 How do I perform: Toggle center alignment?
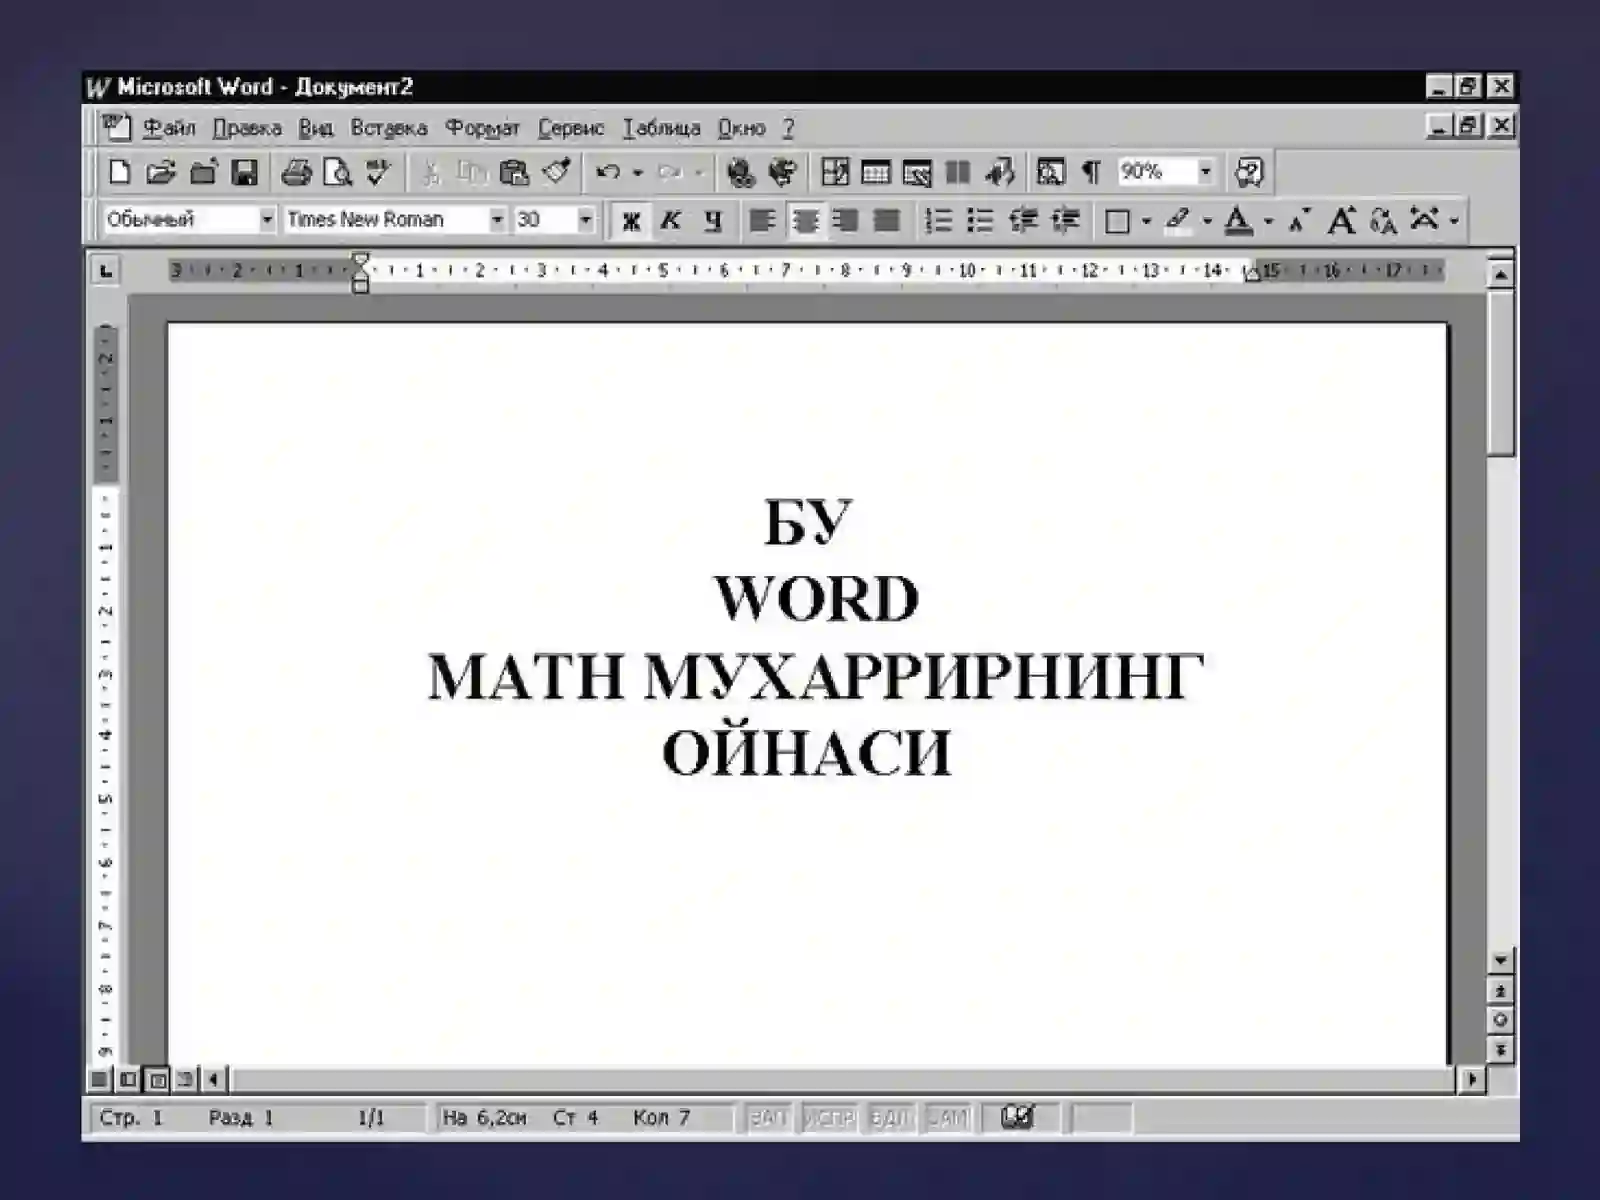[x=804, y=220]
